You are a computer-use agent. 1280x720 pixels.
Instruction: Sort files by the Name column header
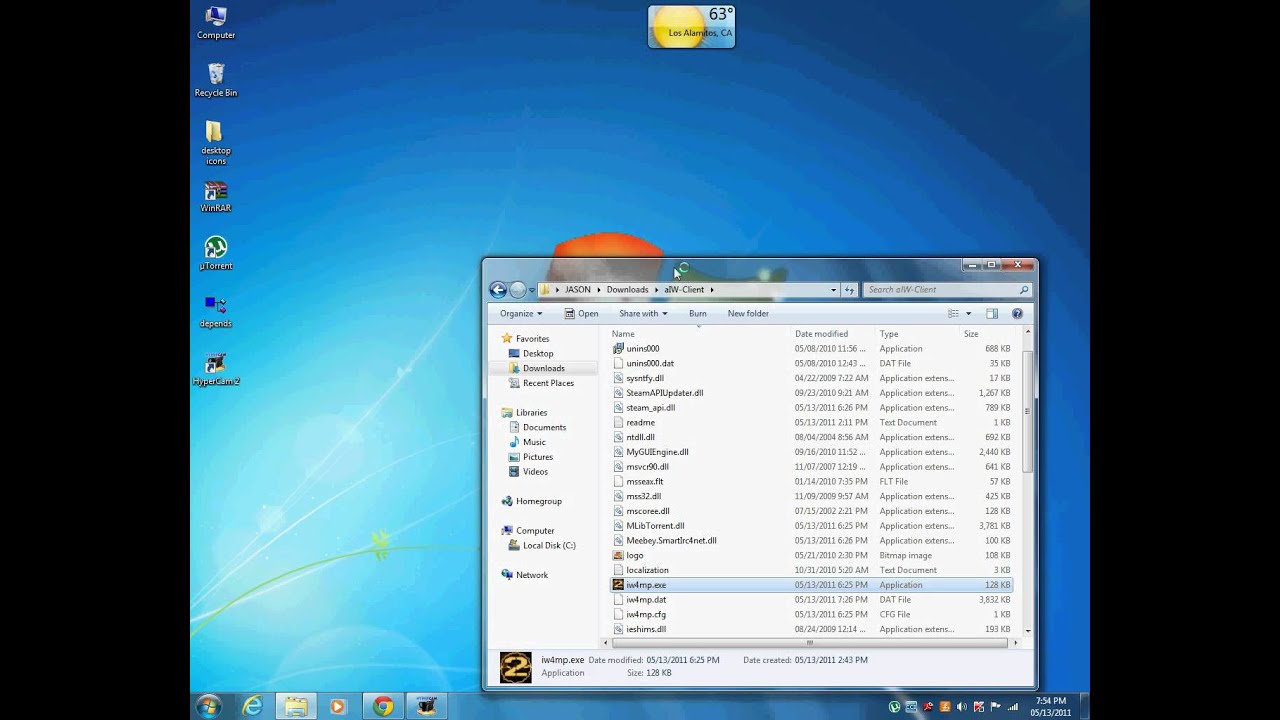click(698, 334)
